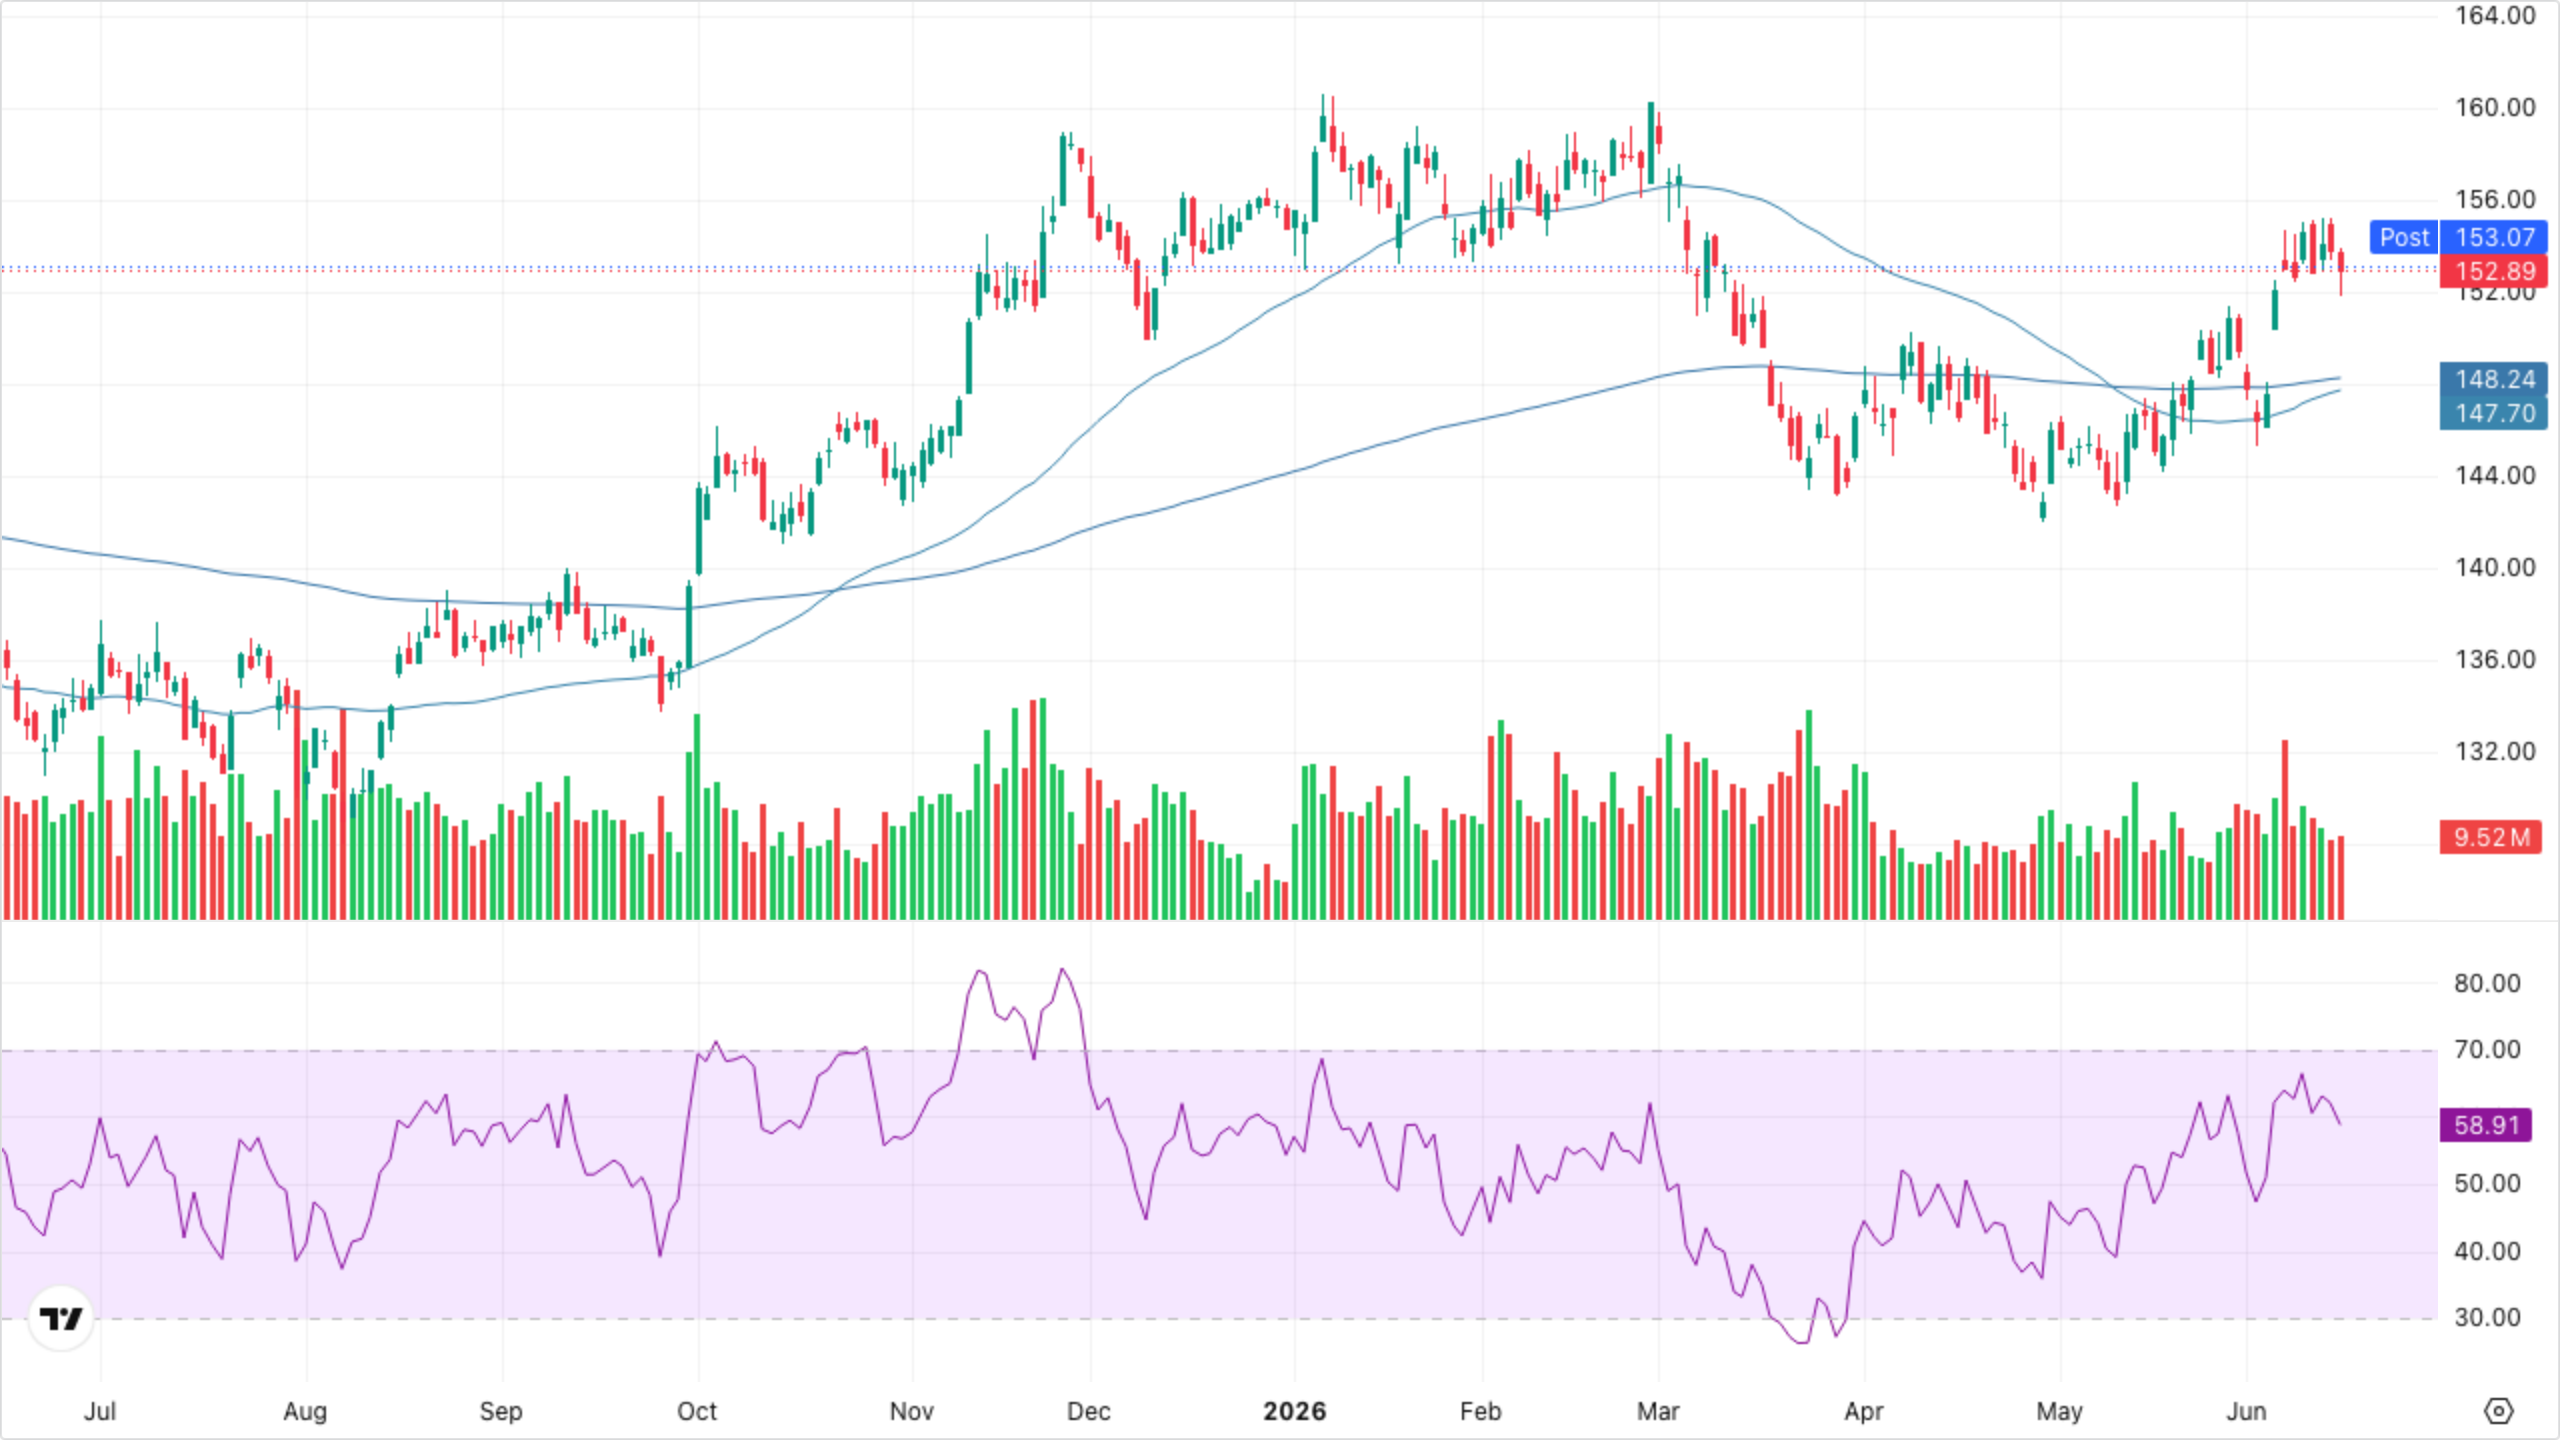Click the Oct label on time axis

(697, 1411)
